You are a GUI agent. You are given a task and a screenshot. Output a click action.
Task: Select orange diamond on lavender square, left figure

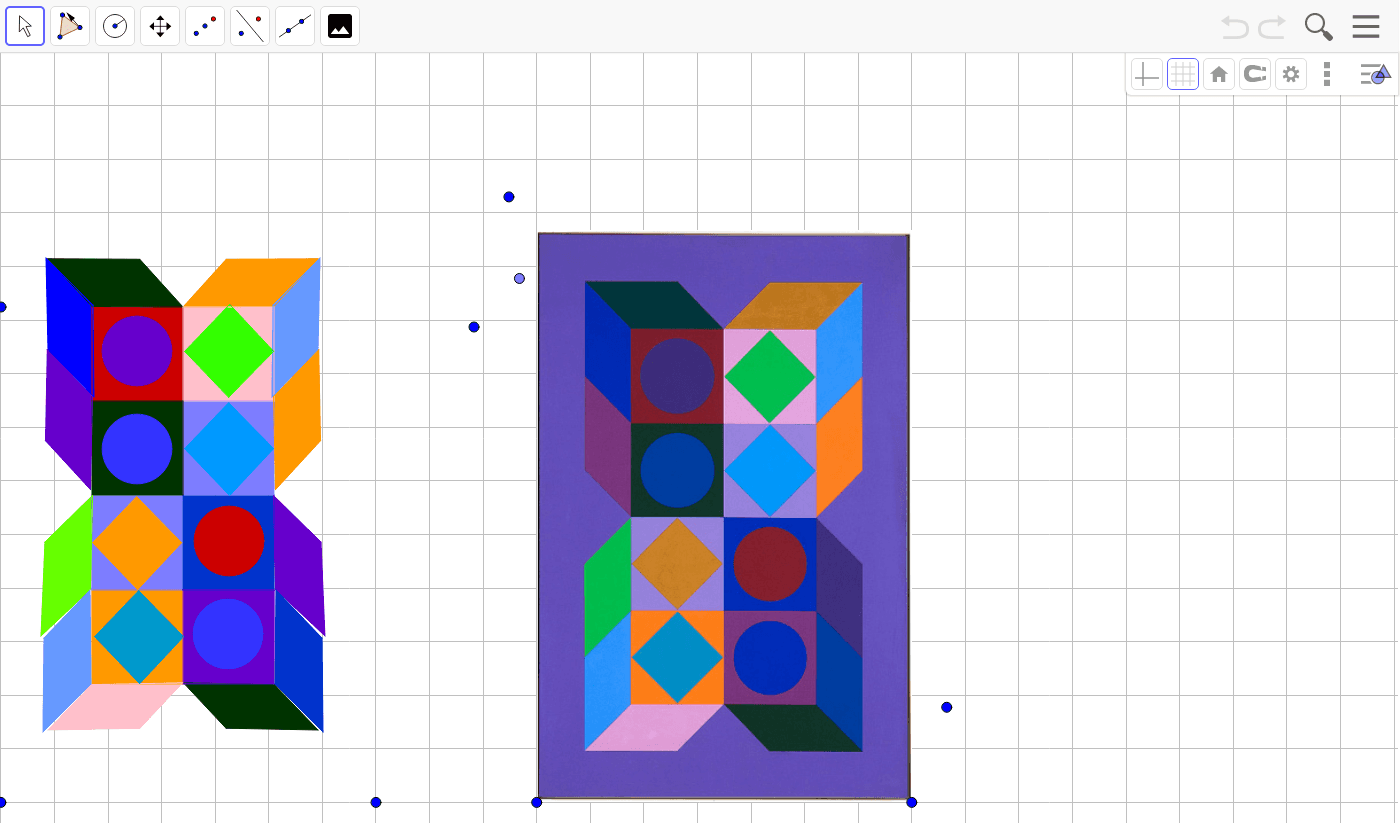pos(137,543)
